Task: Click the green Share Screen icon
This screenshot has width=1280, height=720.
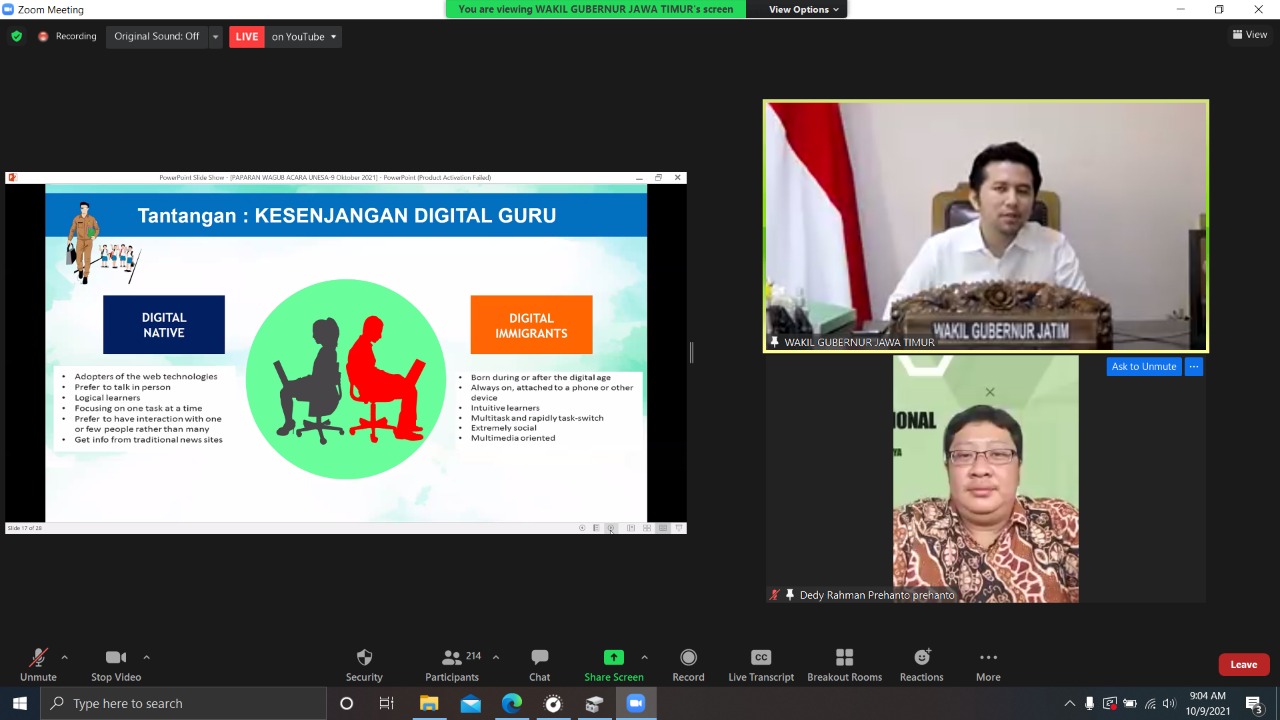Action: (613, 657)
